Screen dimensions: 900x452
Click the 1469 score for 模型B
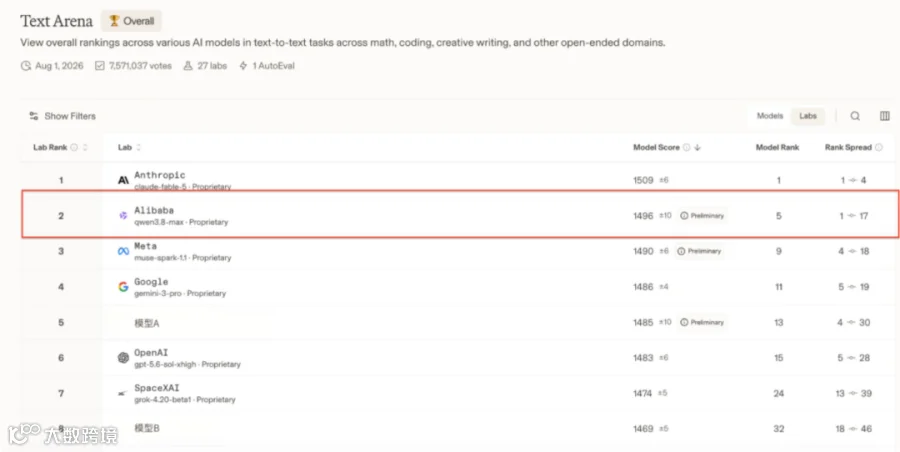[x=643, y=429]
